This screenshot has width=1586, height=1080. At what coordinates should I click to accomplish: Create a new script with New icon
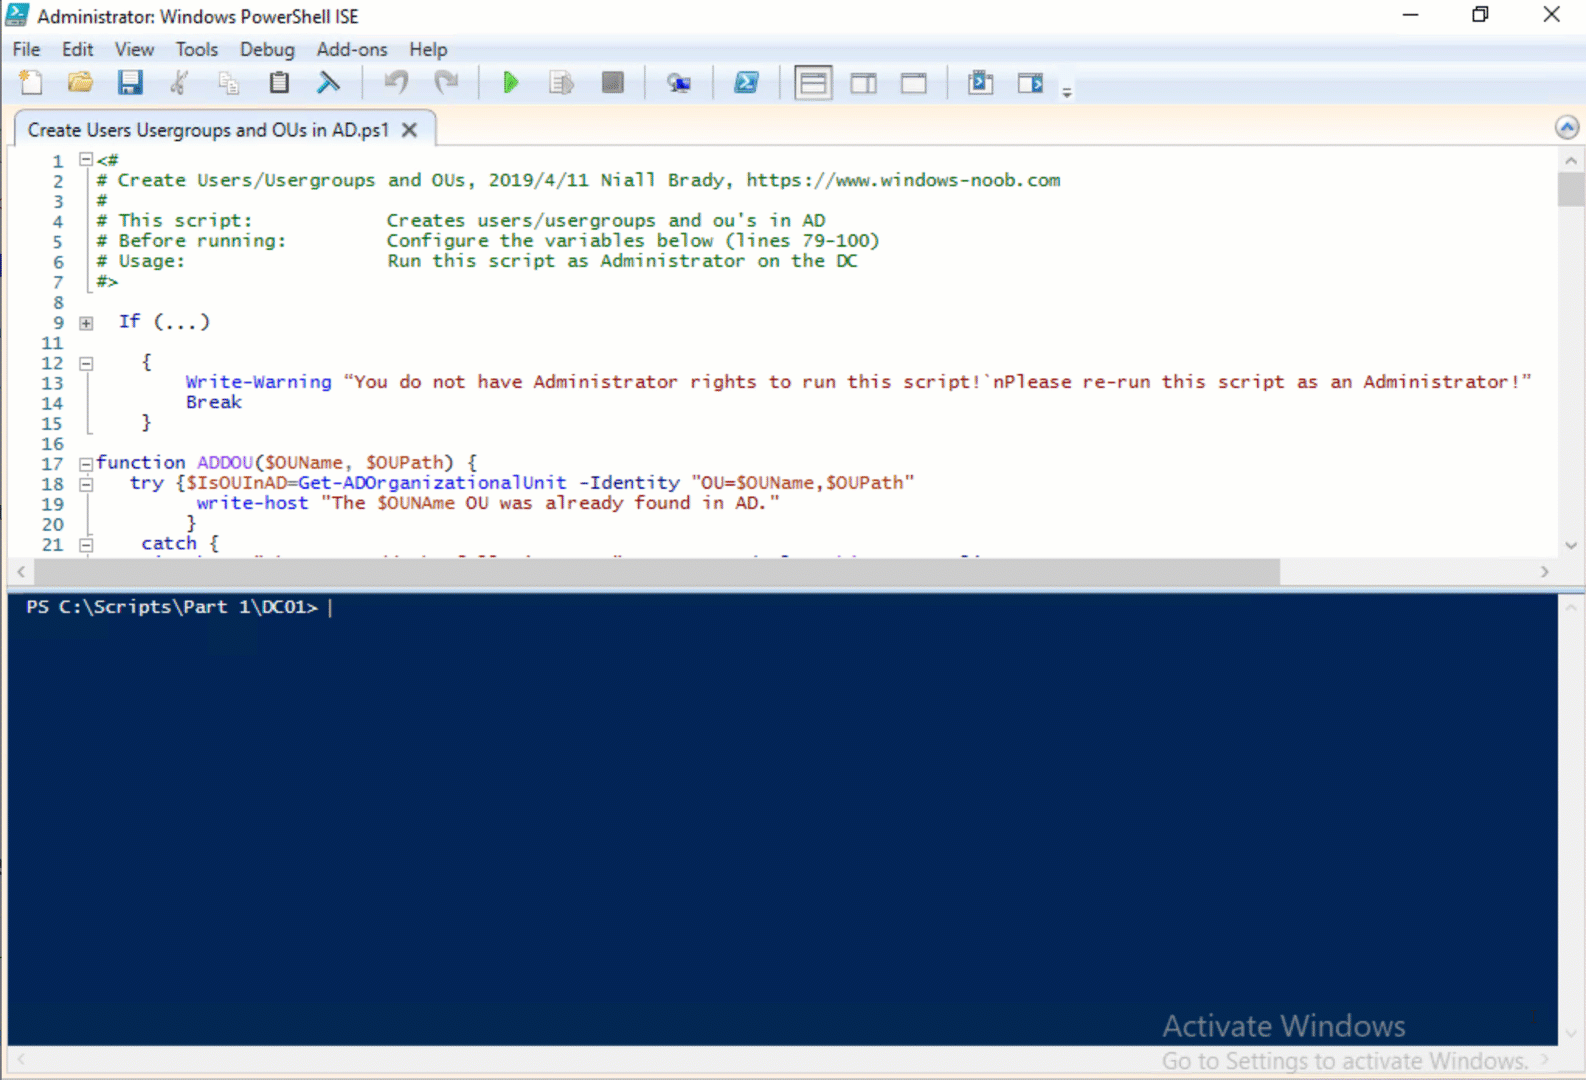point(31,83)
